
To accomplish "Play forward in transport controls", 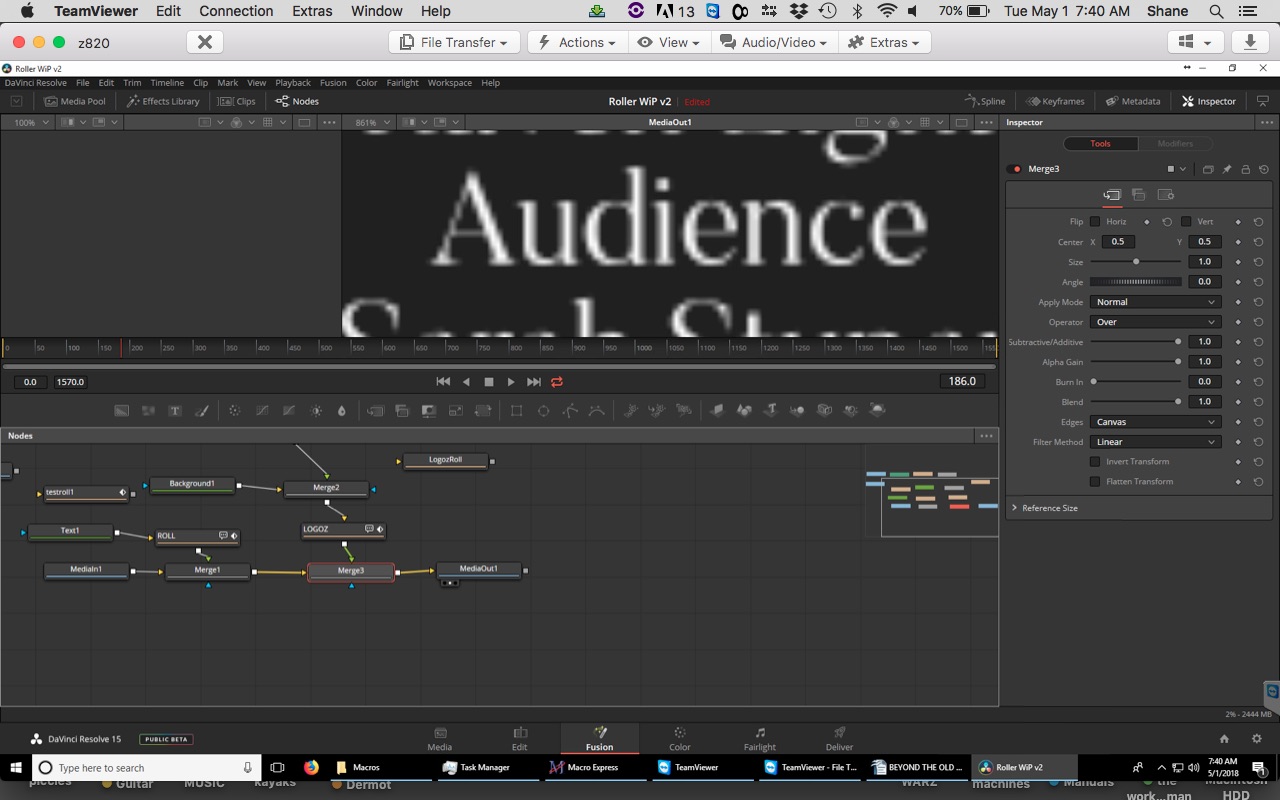I will (511, 381).
